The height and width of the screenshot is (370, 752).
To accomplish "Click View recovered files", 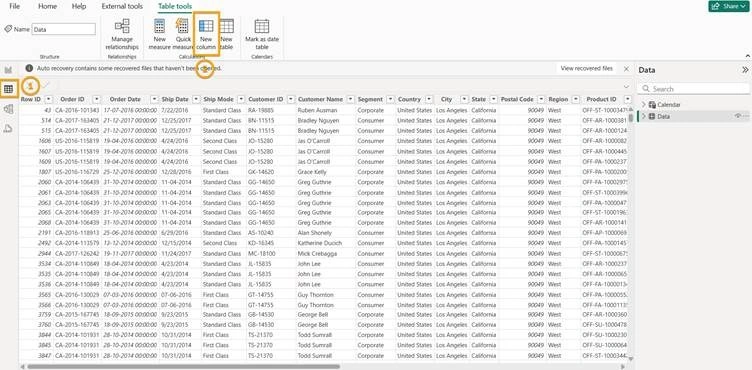I will point(587,69).
